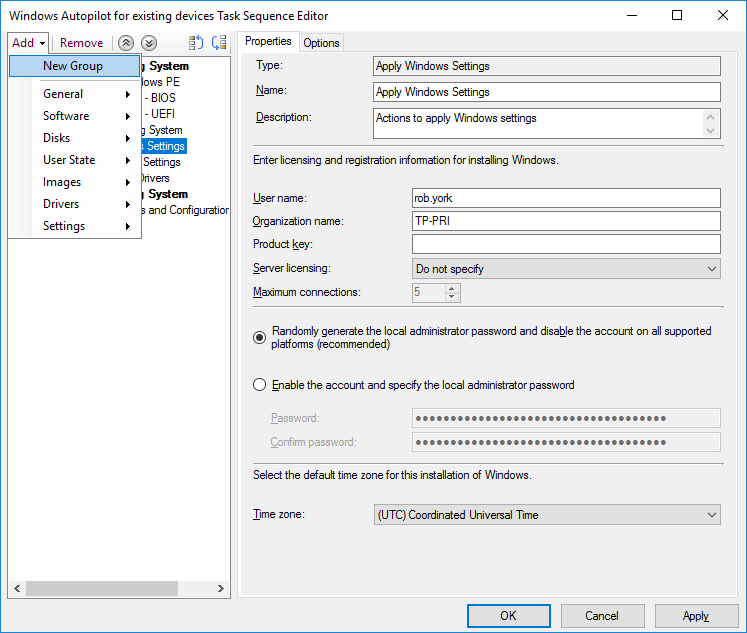Click the Remove toolbar button
This screenshot has width=747, height=633.
[x=81, y=43]
